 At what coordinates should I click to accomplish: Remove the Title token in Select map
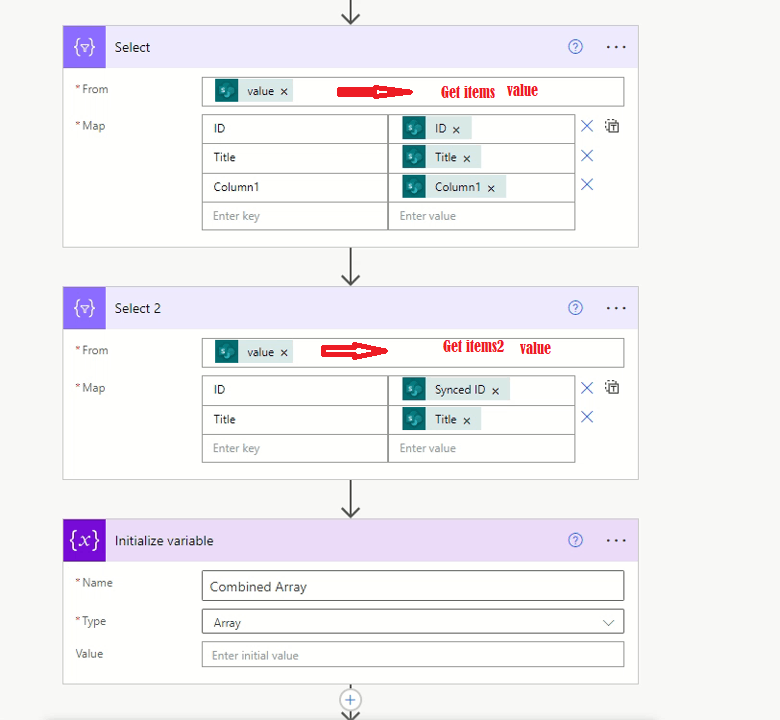click(467, 159)
